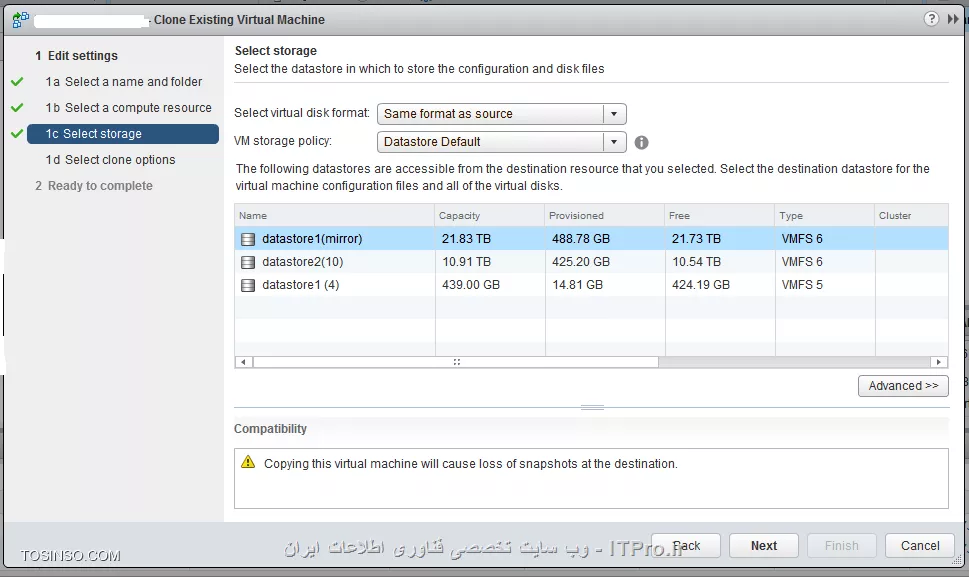Click the Finish button
The image size is (969, 577).
click(842, 545)
